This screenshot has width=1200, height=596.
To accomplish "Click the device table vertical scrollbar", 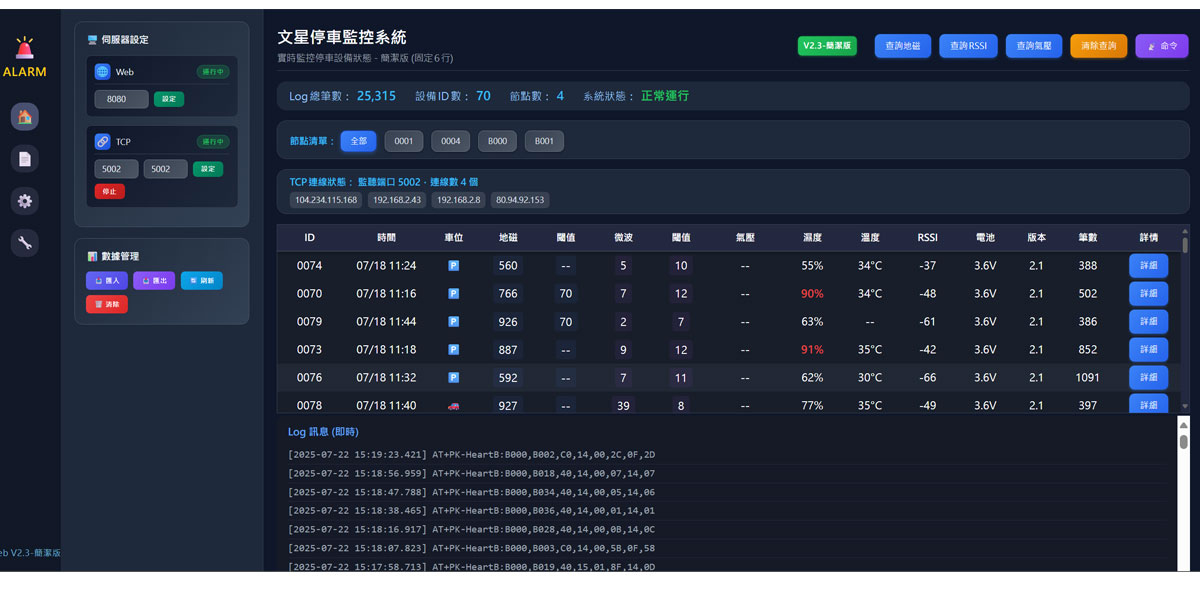I will [1185, 320].
